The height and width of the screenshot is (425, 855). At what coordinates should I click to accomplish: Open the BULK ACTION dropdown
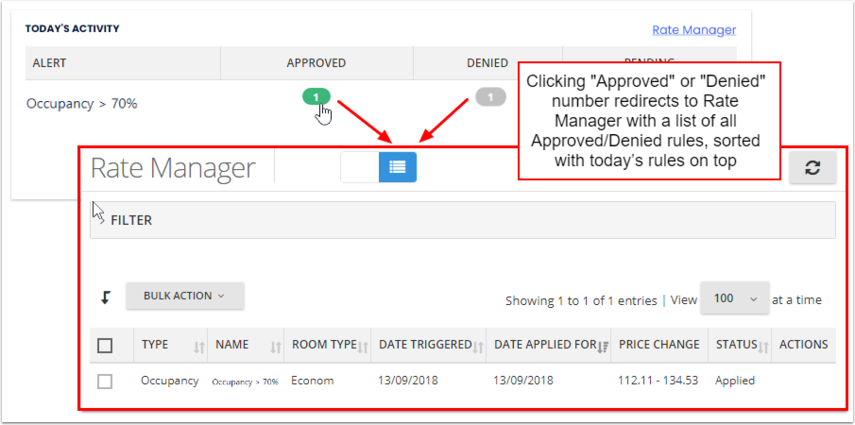coord(185,296)
